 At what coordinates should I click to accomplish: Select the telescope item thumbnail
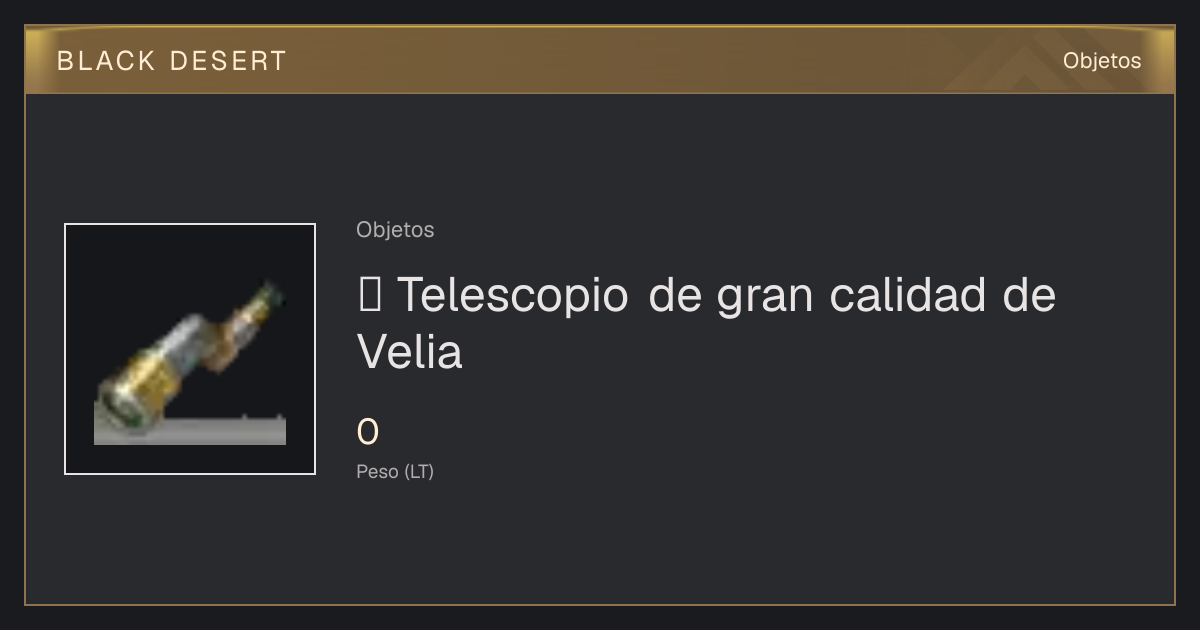click(x=190, y=349)
